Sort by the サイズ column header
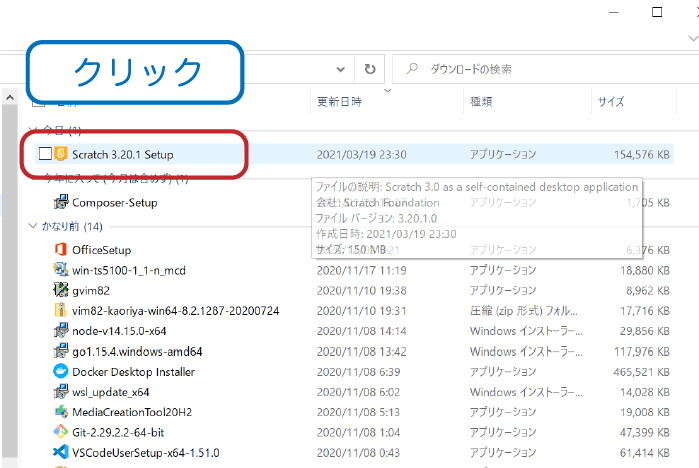Viewport: 699px width, 468px height. pyautogui.click(x=611, y=102)
